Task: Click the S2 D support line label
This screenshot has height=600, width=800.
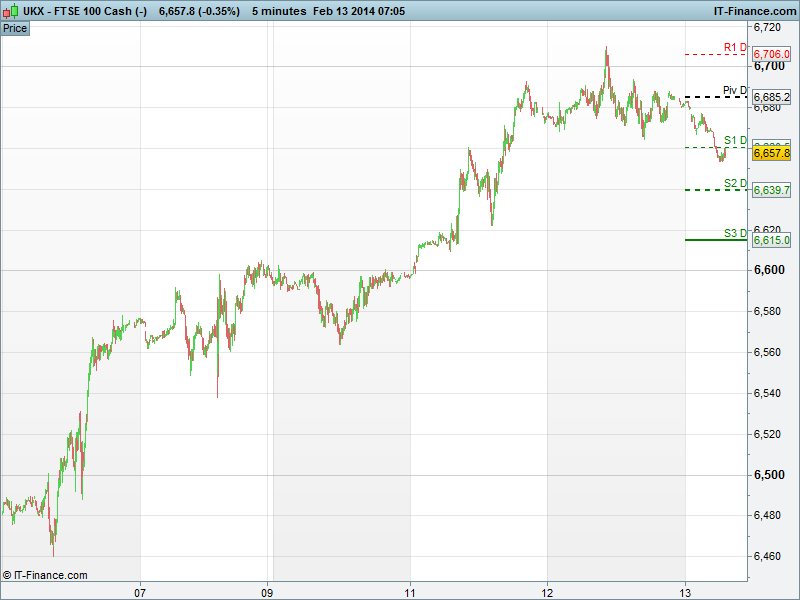Action: click(x=735, y=183)
